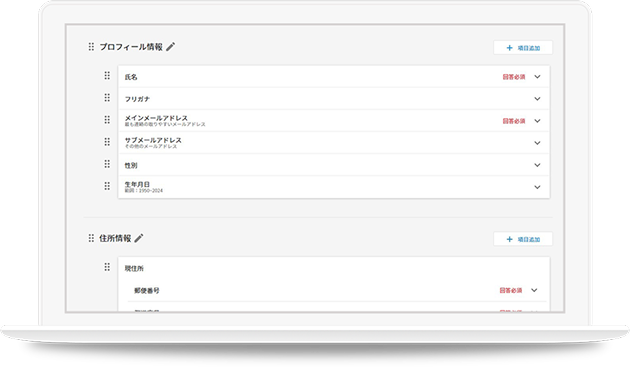Click drag handle beside メインメールアドレス row
This screenshot has width=630, height=368.
107,120
